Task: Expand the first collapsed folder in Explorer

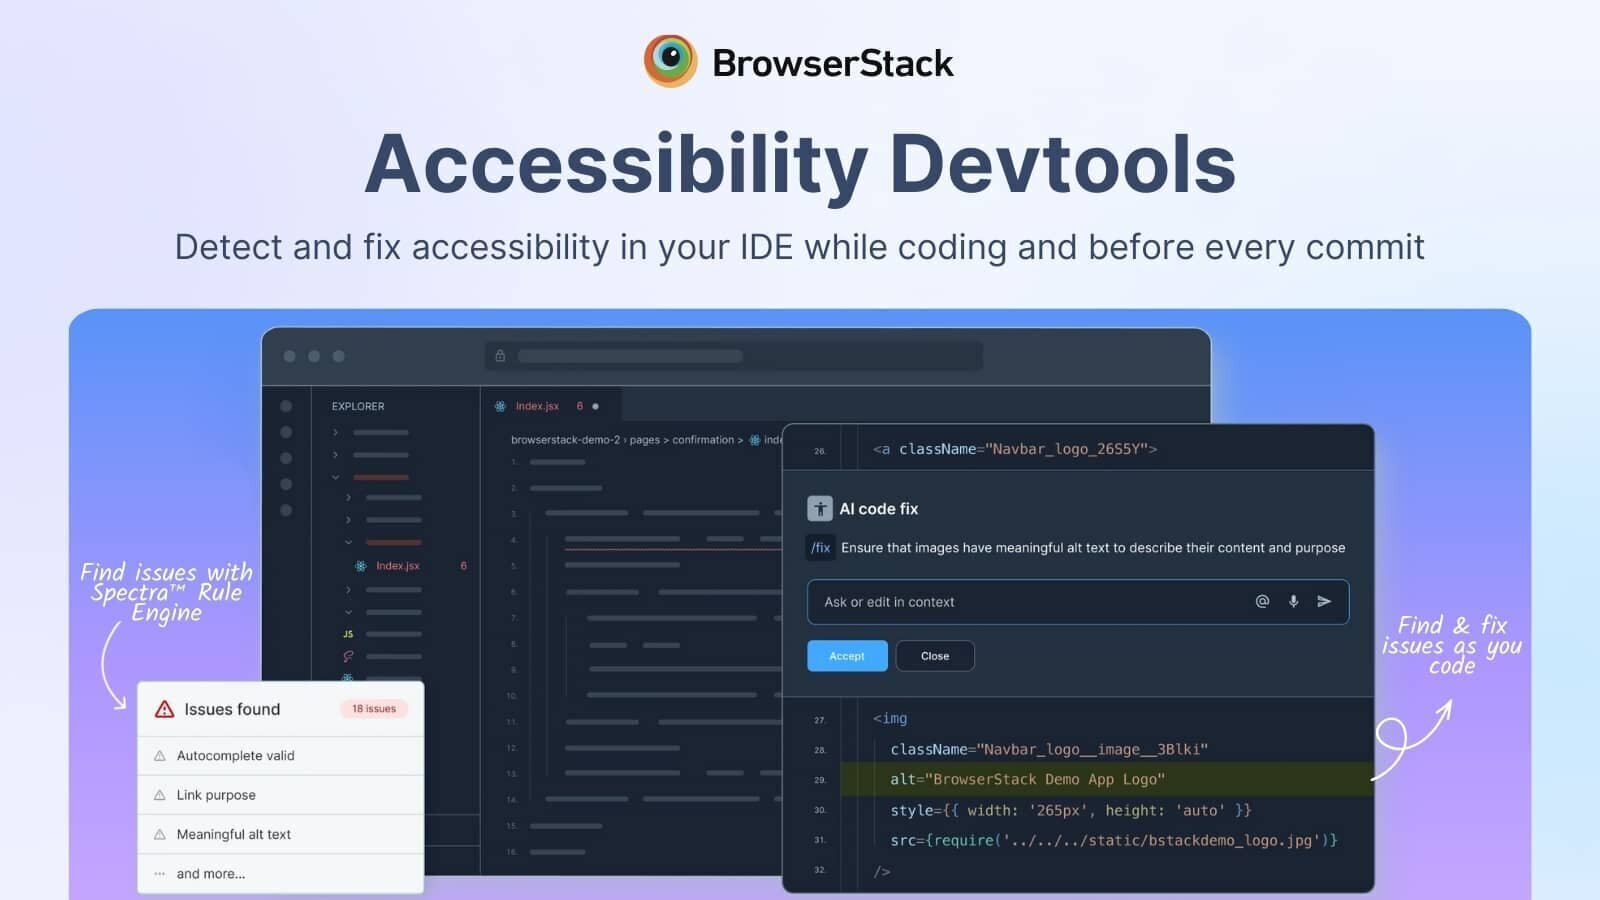Action: pyautogui.click(x=335, y=432)
